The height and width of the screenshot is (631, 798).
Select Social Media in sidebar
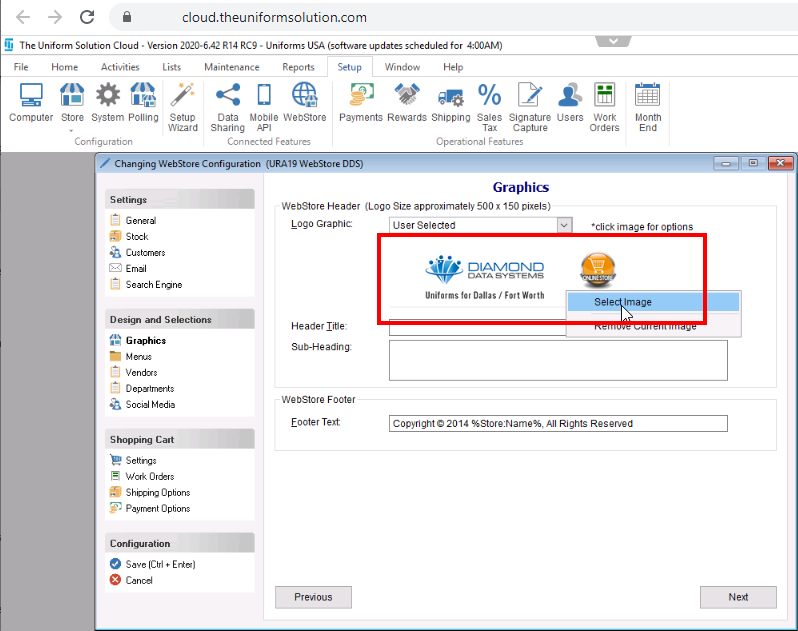(142, 405)
